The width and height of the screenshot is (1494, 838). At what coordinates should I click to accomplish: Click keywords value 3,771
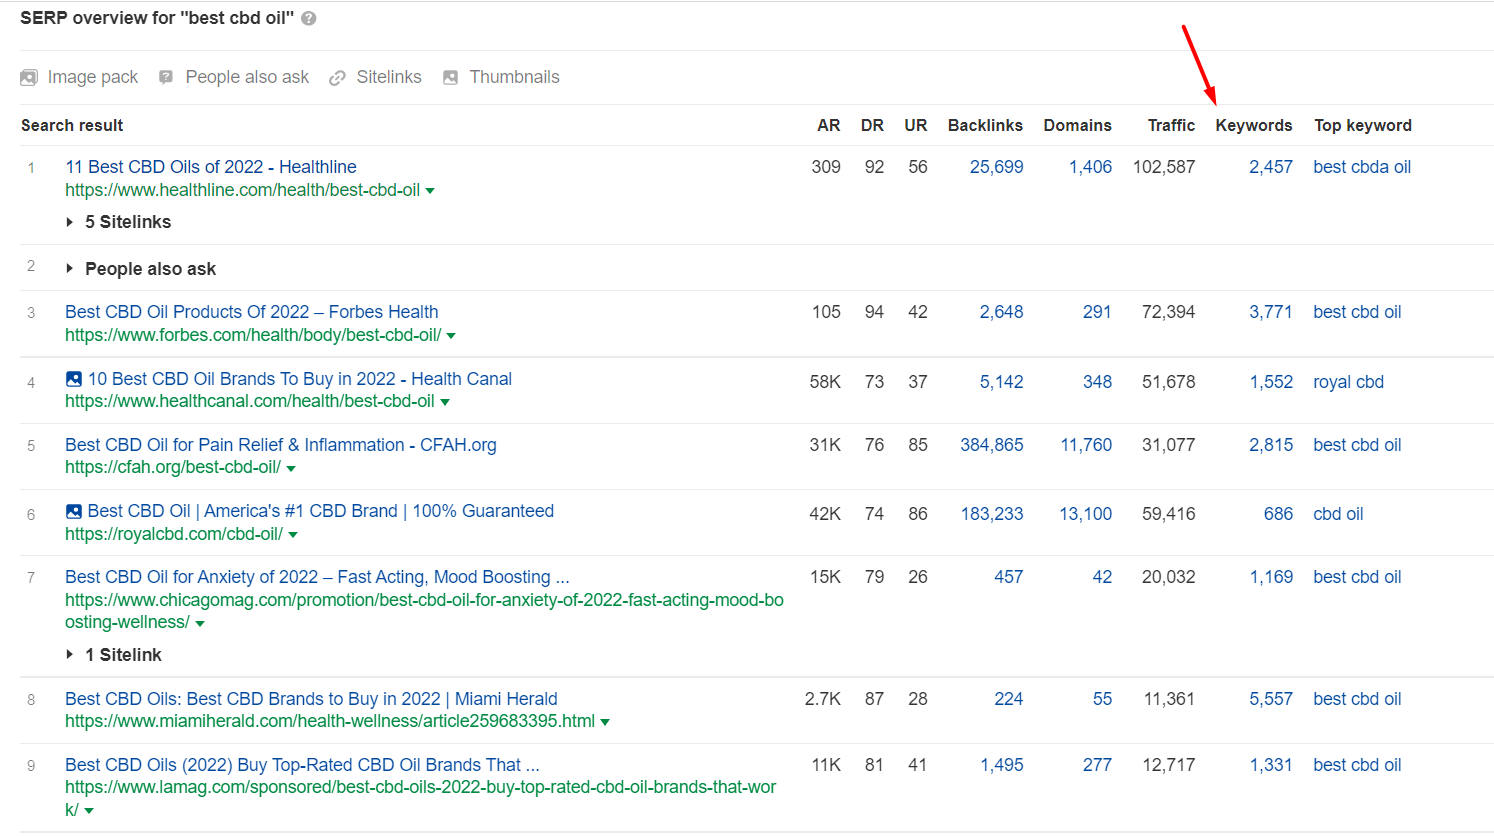coord(1271,312)
